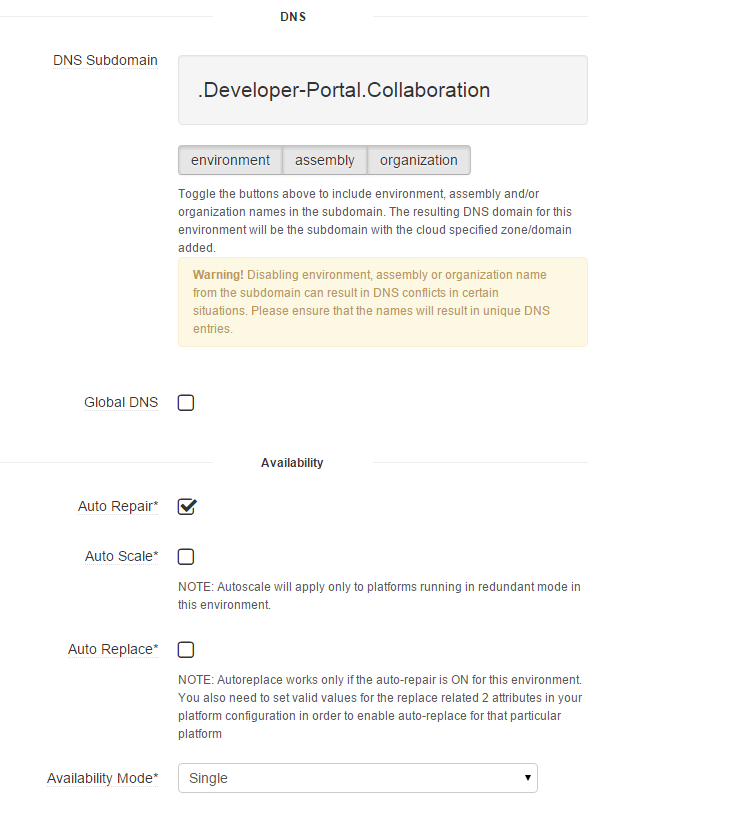Toggle the environment subdomain button
The image size is (739, 819).
tap(229, 160)
